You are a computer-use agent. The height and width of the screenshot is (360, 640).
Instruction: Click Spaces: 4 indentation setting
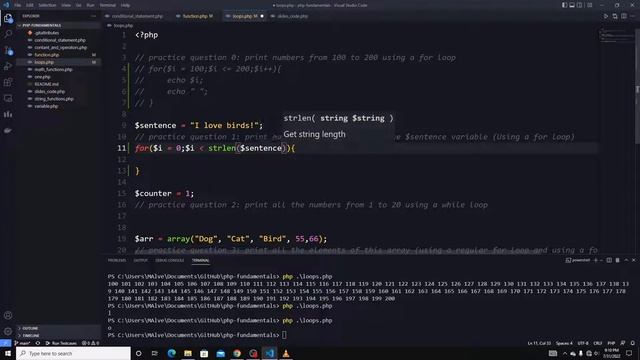(x=564, y=343)
